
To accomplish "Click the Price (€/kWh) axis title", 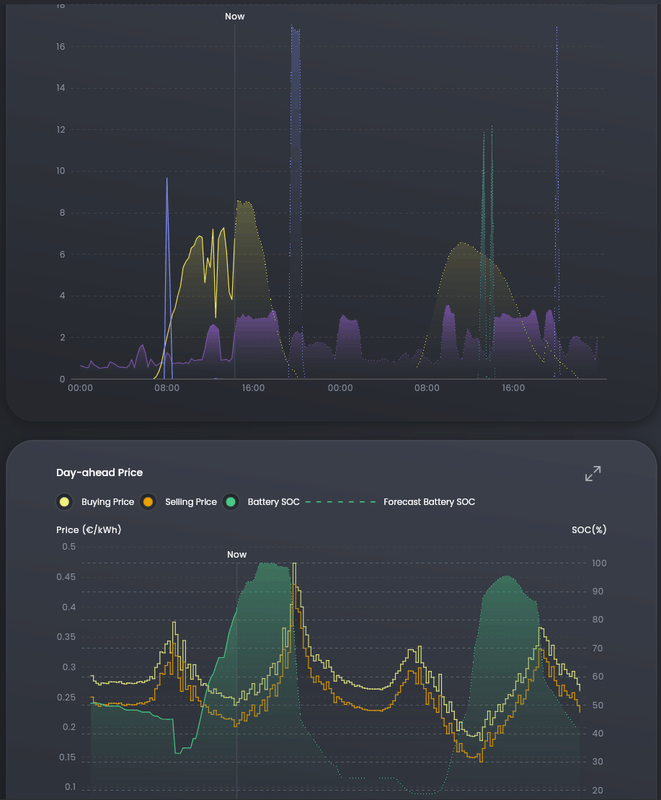I will 89,530.
